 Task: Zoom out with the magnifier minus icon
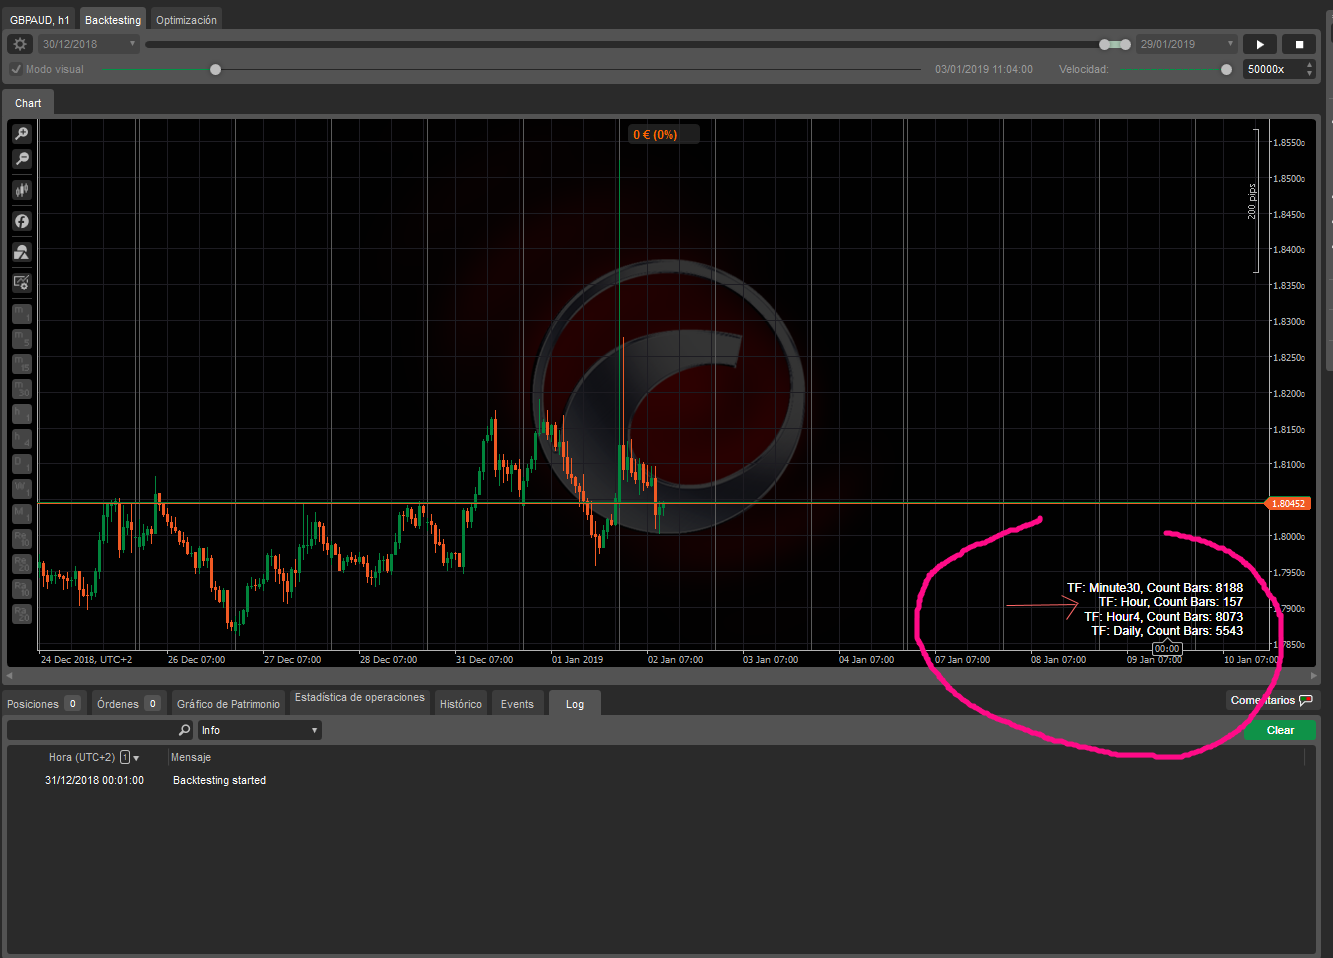point(21,159)
